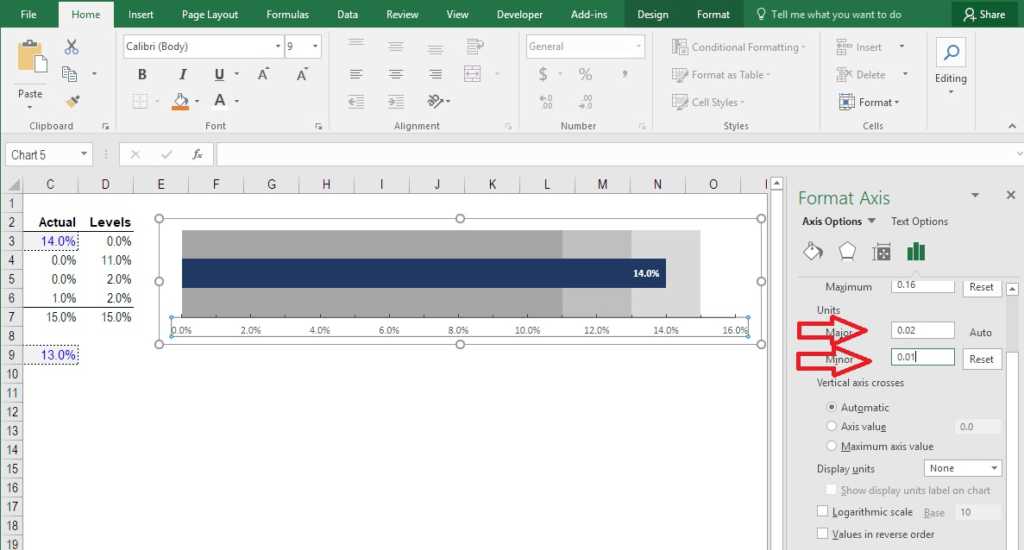Open Size & Properties icon in Format Axis
The height and width of the screenshot is (550, 1024).
pyautogui.click(x=881, y=251)
